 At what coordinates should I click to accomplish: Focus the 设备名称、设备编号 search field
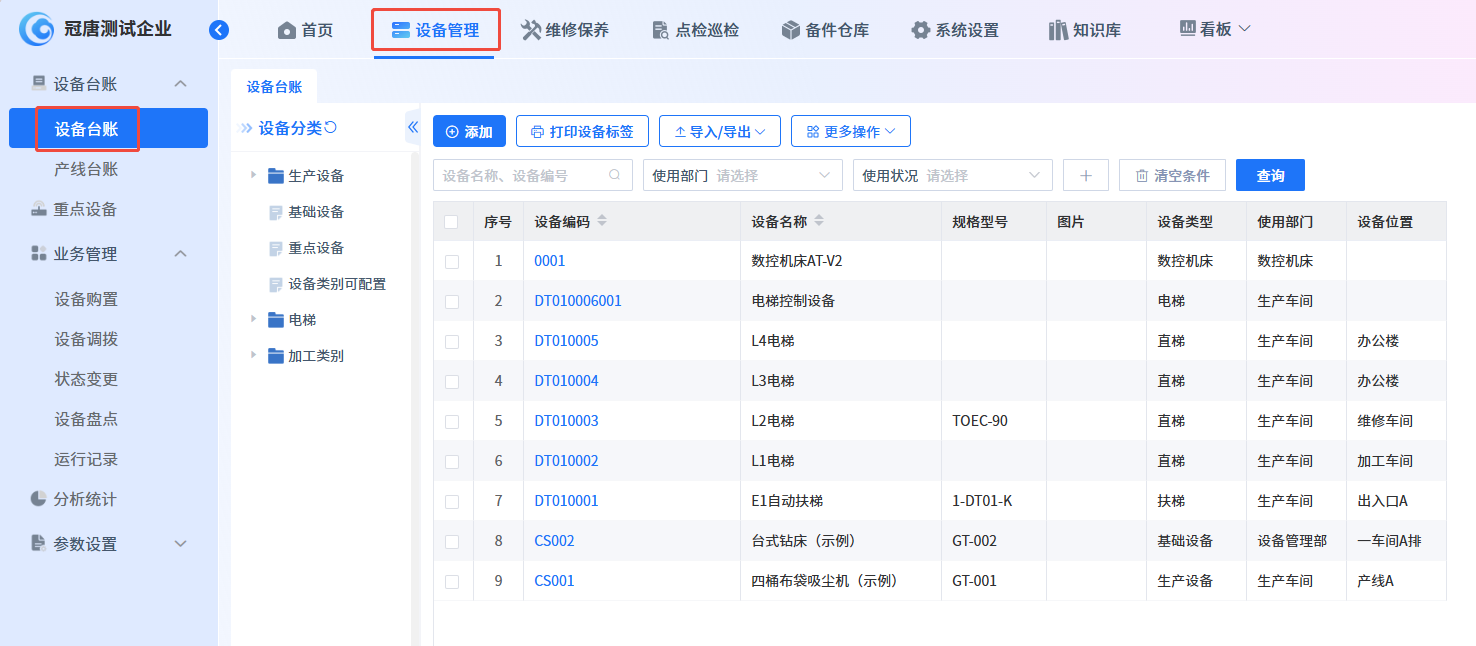(522, 176)
